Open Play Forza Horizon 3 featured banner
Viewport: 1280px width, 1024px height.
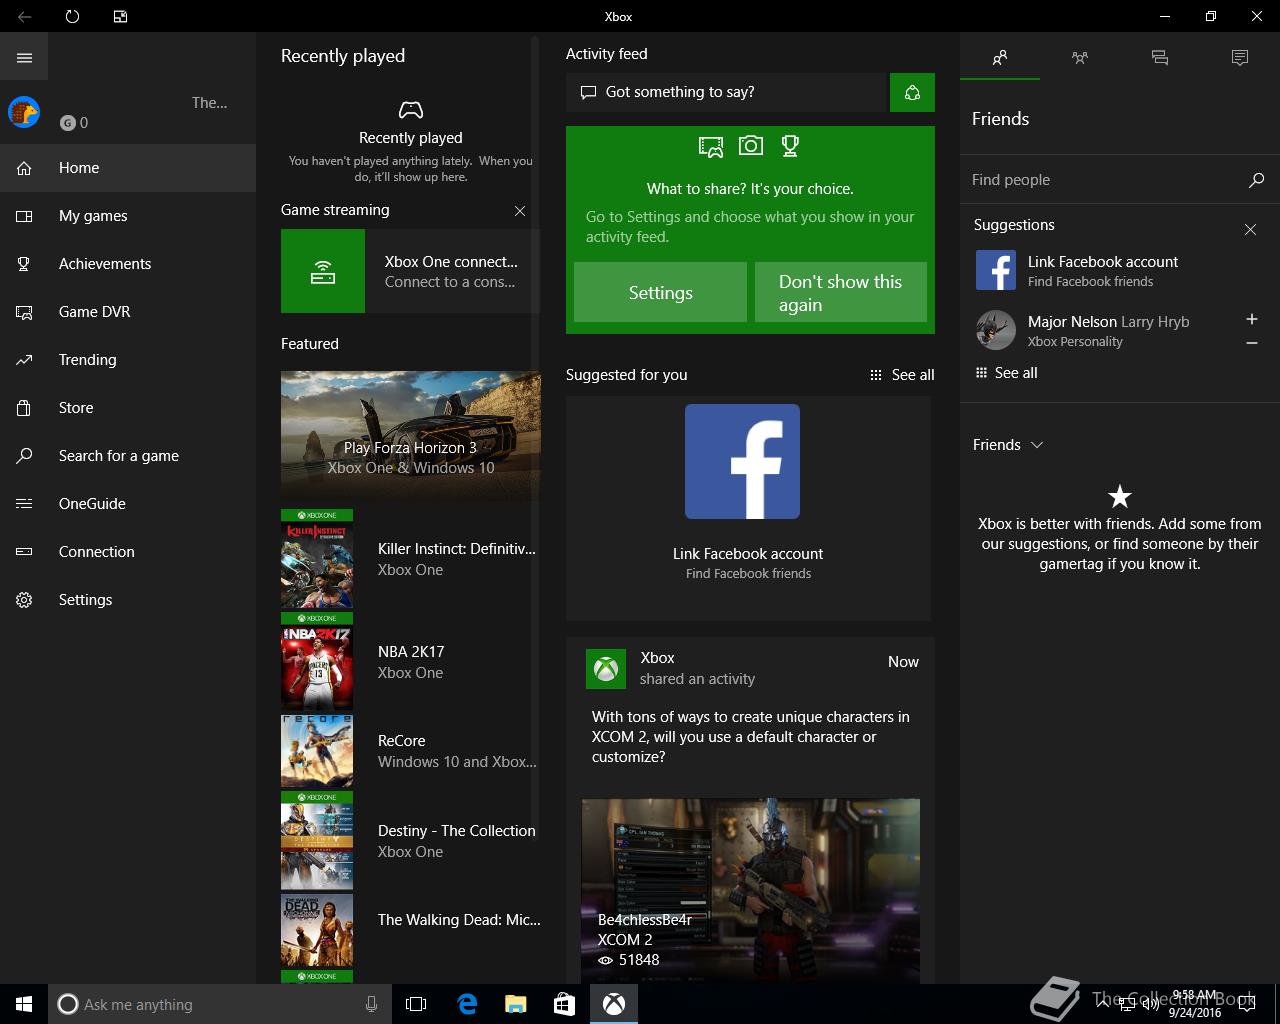pos(410,435)
